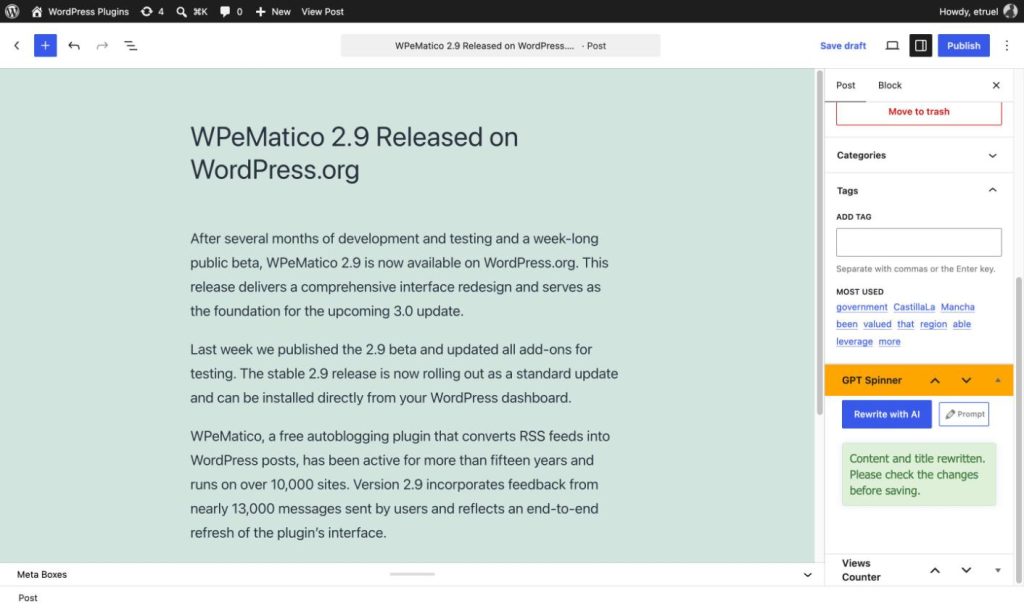Open the document overview list view
Image resolution: width=1024 pixels, height=609 pixels.
(x=131, y=46)
